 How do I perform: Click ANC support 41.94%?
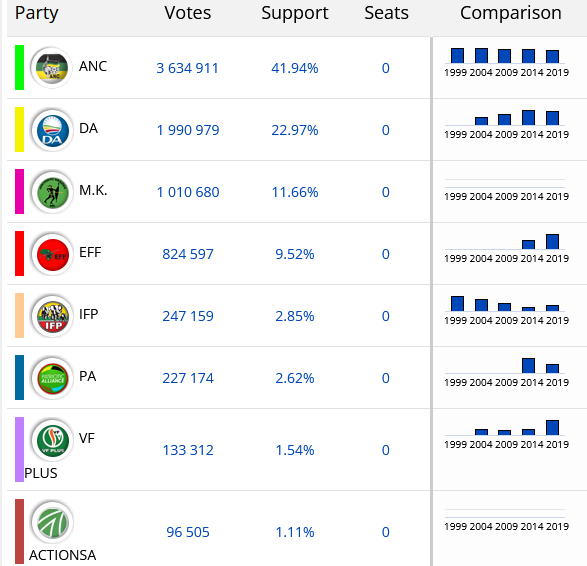(x=295, y=68)
